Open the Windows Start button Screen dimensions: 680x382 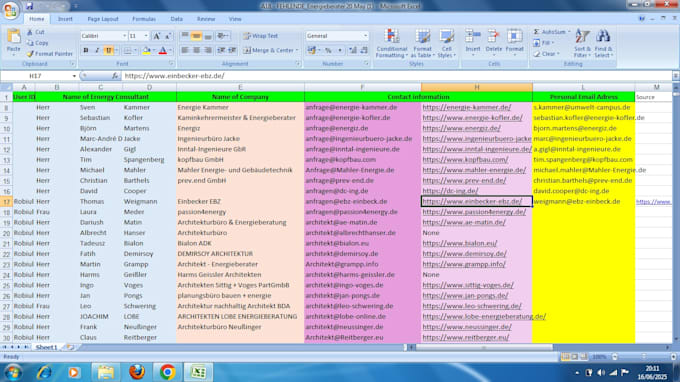[x=13, y=372]
